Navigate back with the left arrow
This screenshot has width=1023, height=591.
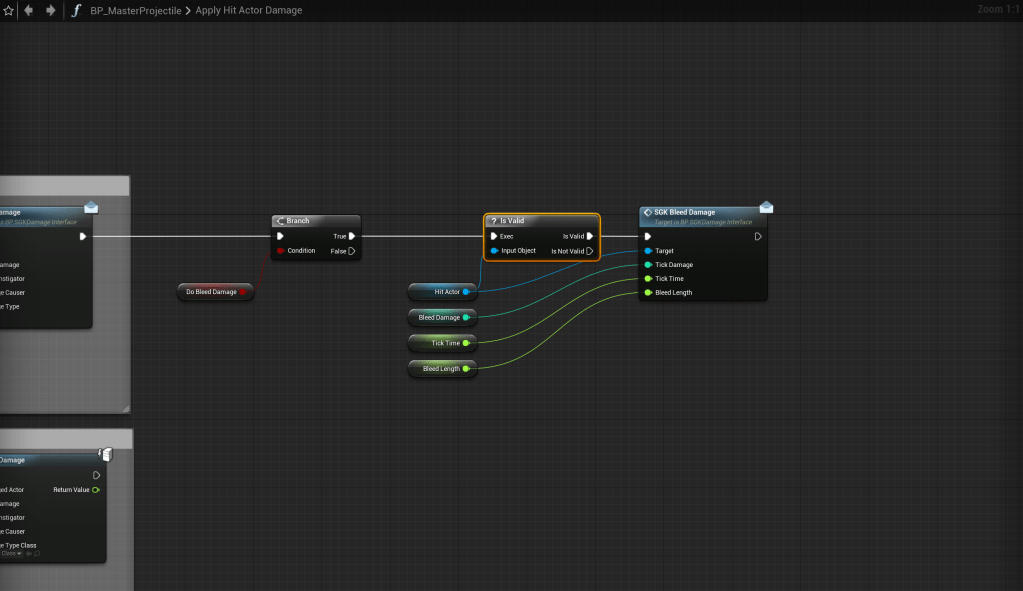[28, 10]
